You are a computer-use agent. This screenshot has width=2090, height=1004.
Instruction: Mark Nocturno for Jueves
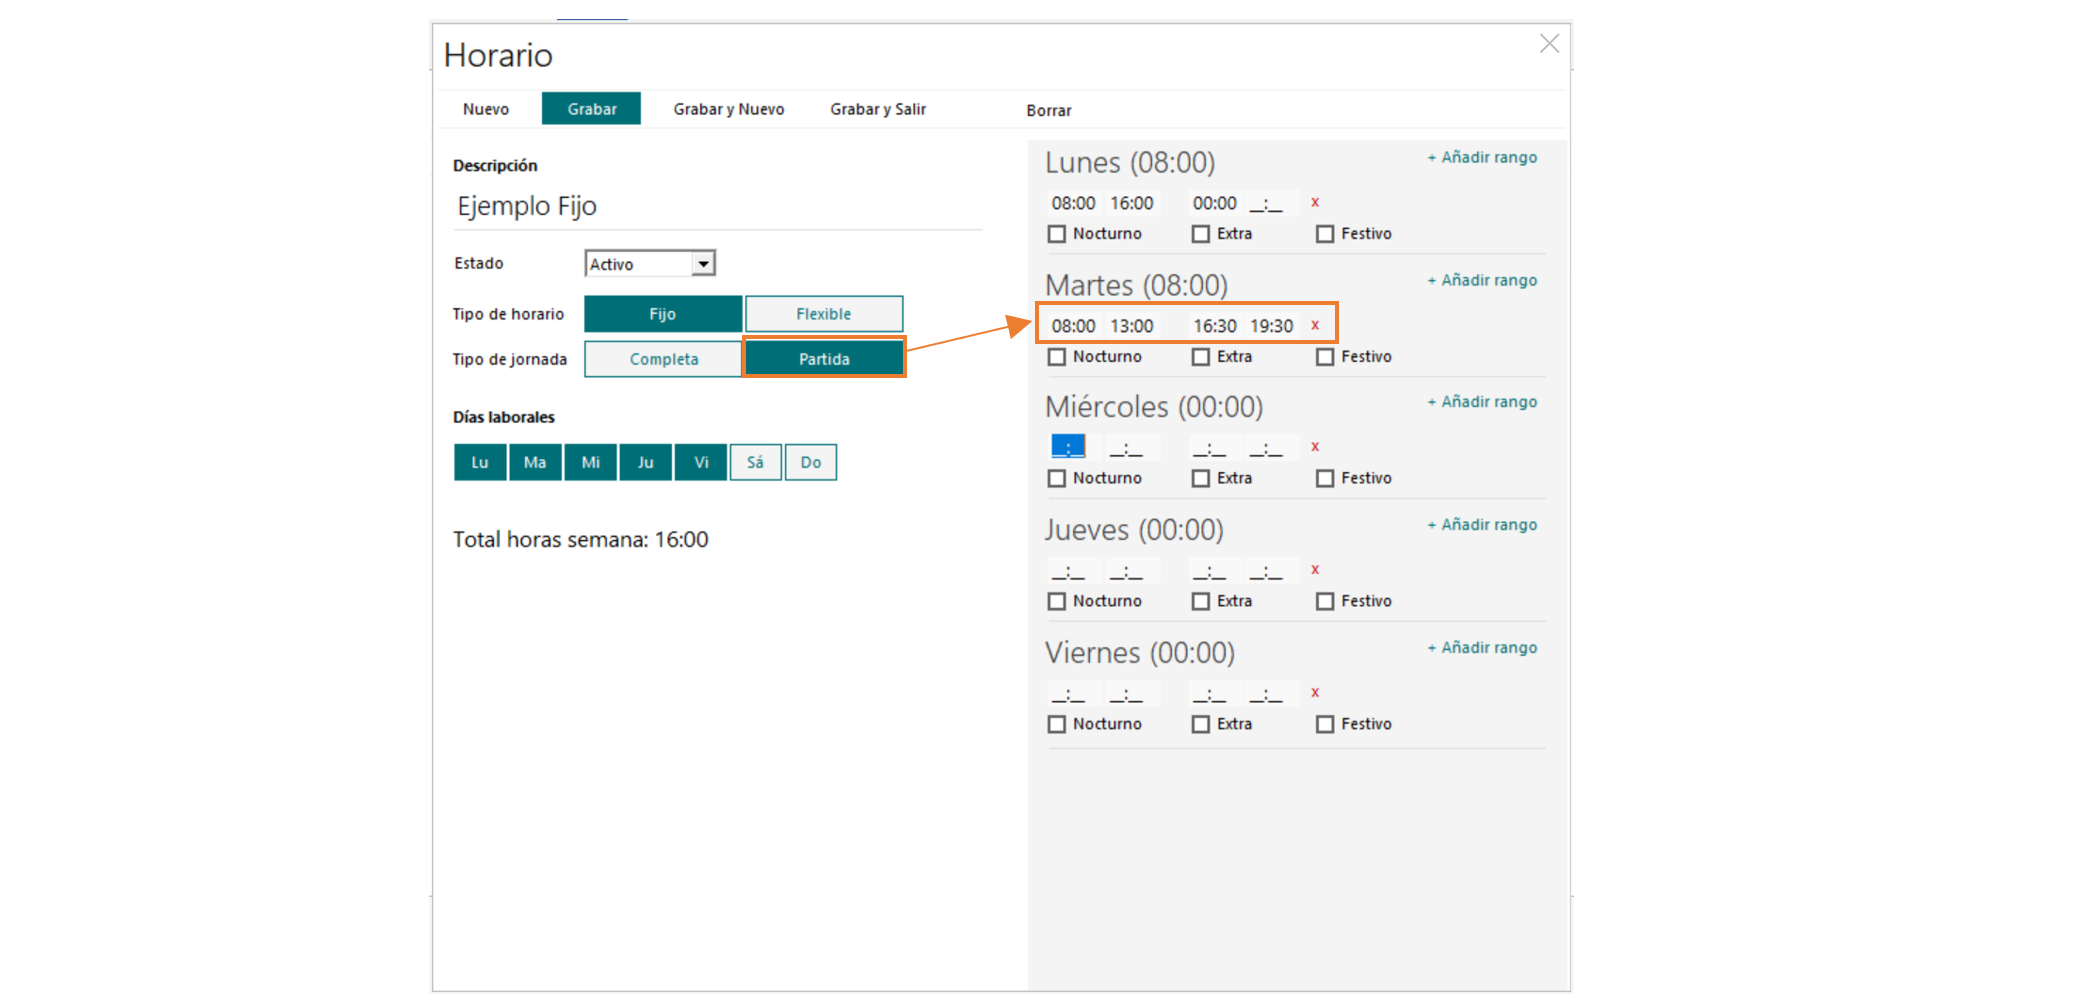1057,602
